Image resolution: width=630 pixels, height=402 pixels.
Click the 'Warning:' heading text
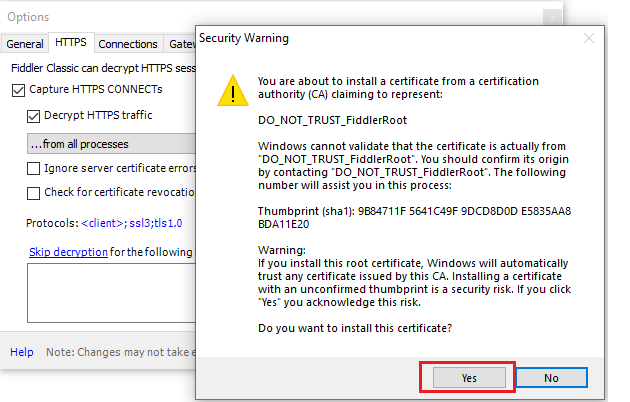pos(282,250)
